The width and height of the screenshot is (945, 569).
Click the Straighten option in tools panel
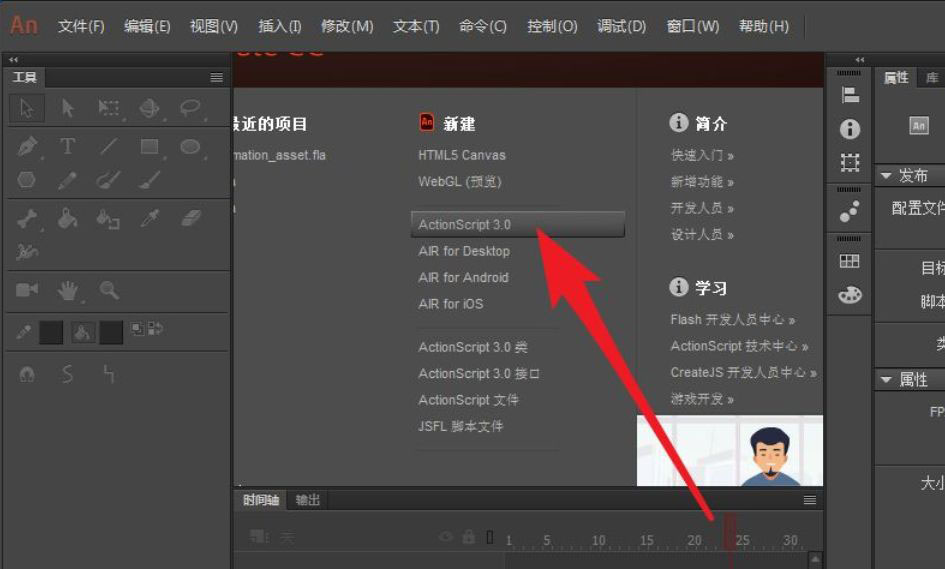point(109,375)
